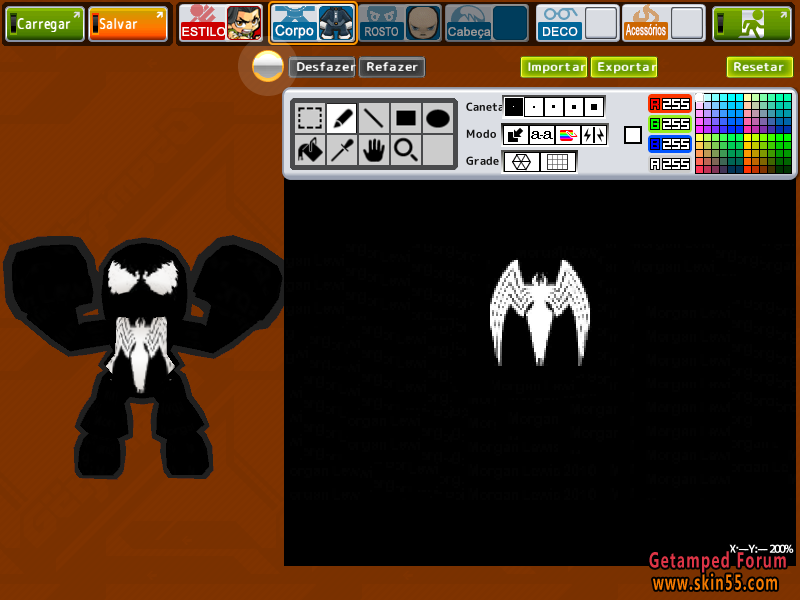The image size is (800, 600).
Task: Select the mirror symmetry Modo icon
Action: point(594,135)
